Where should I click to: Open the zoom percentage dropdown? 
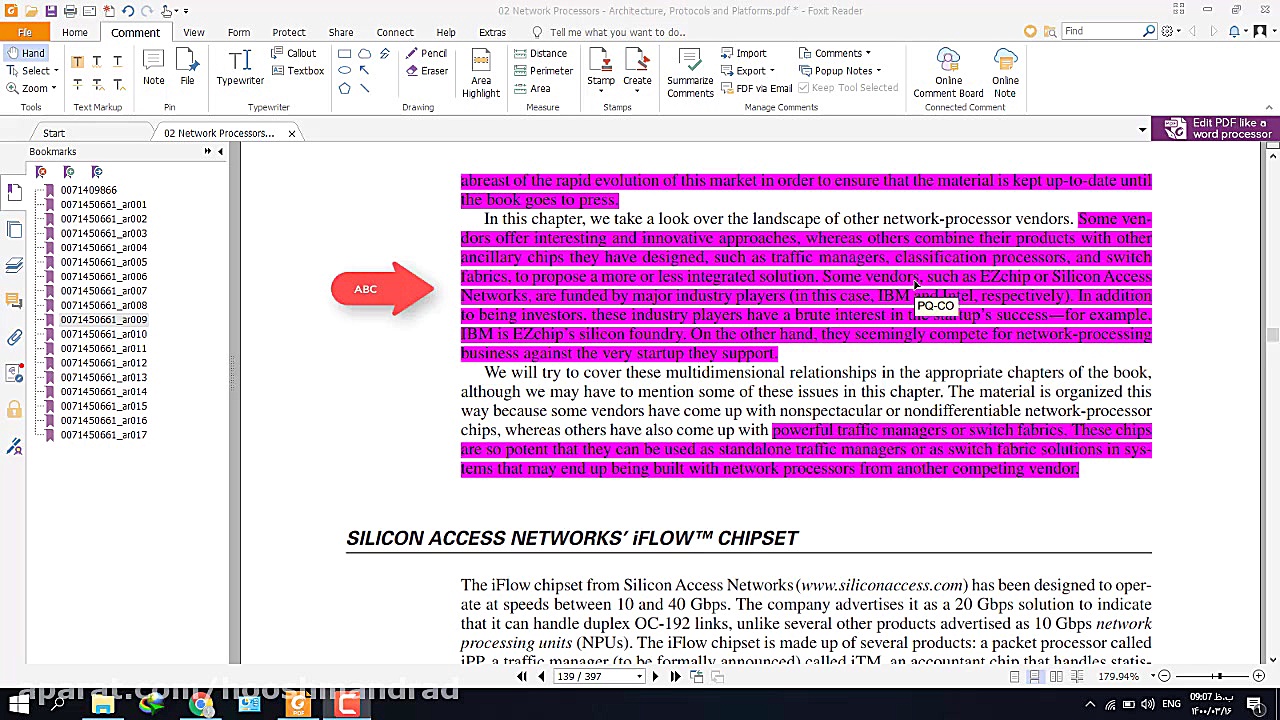pyautogui.click(x=1152, y=677)
